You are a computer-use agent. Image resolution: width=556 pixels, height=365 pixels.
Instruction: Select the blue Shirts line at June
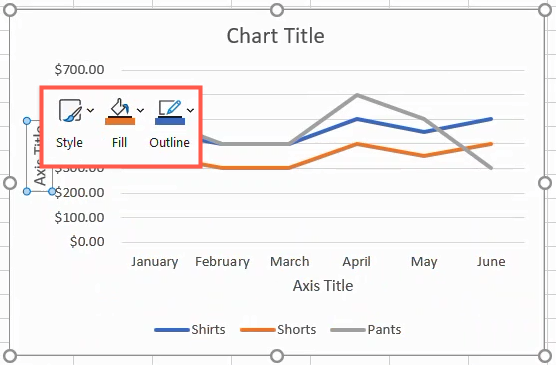[x=491, y=119]
